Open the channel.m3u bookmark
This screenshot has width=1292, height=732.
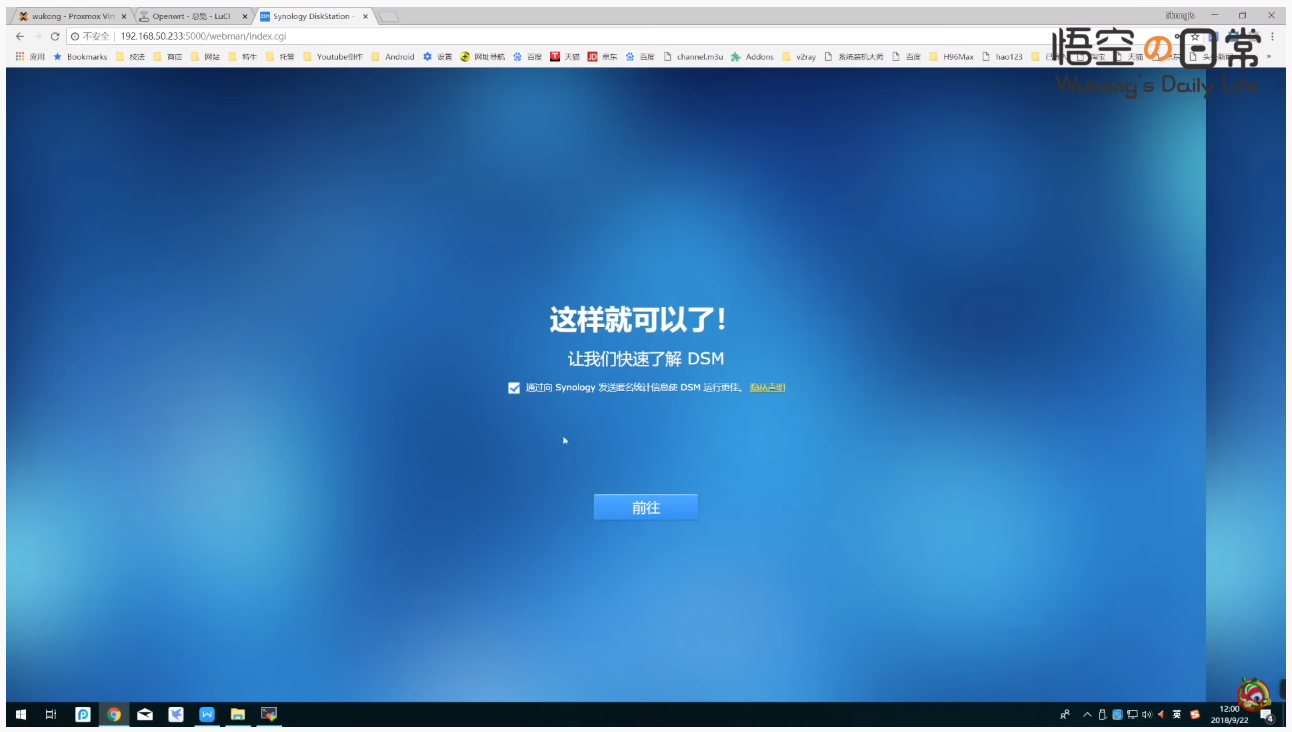click(693, 57)
